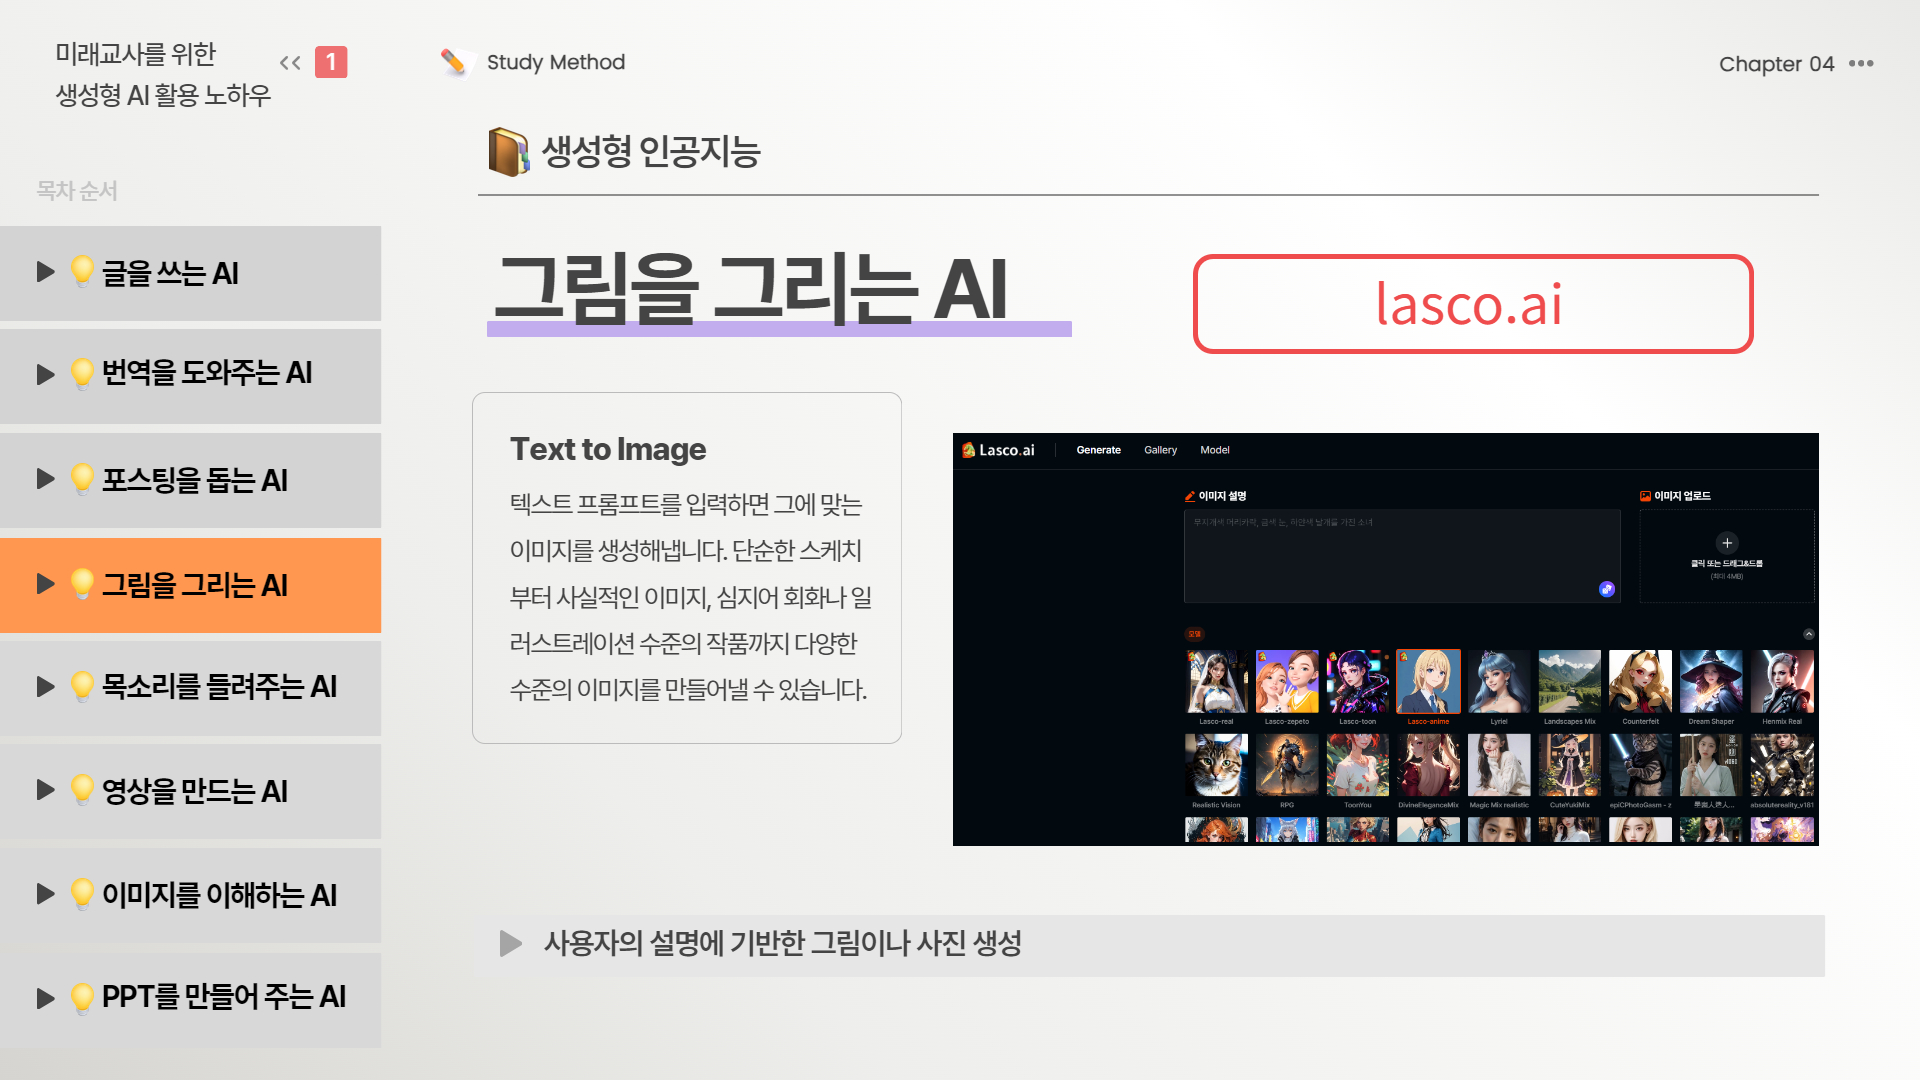Click the 그림을 그리는 AI sidebar label
1920x1080 pixels.
195,585
